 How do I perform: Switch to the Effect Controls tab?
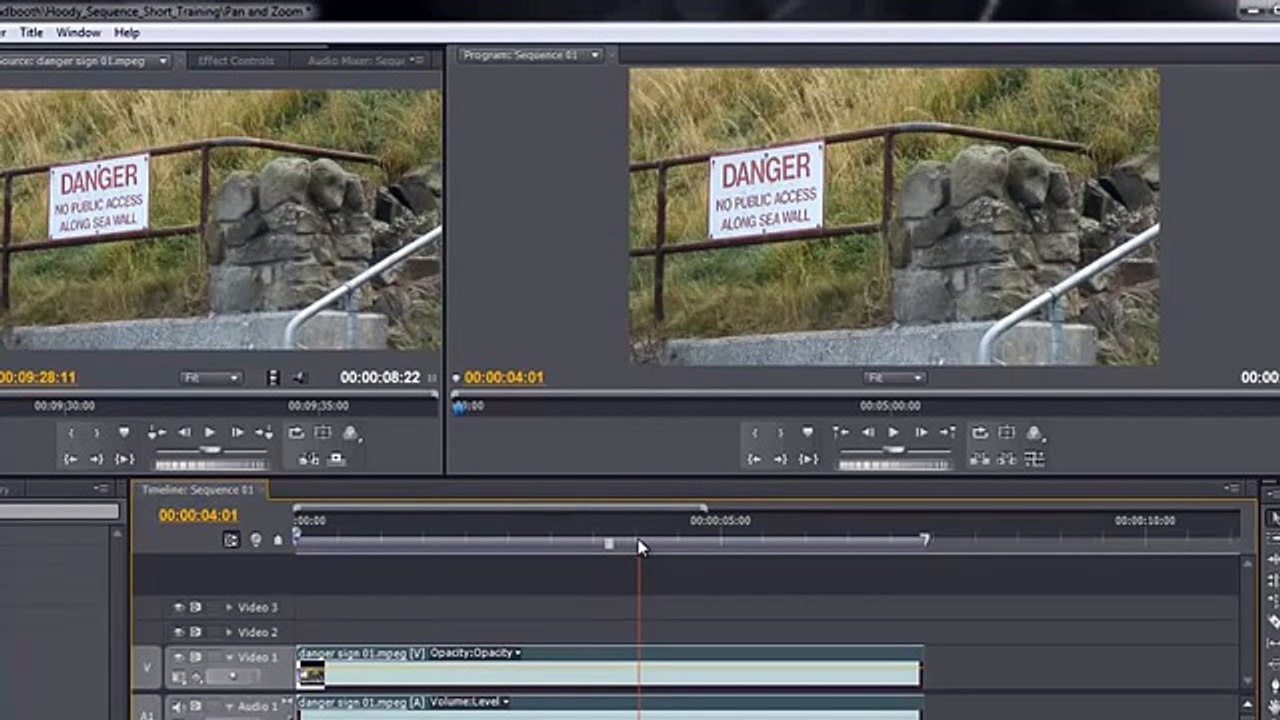236,61
